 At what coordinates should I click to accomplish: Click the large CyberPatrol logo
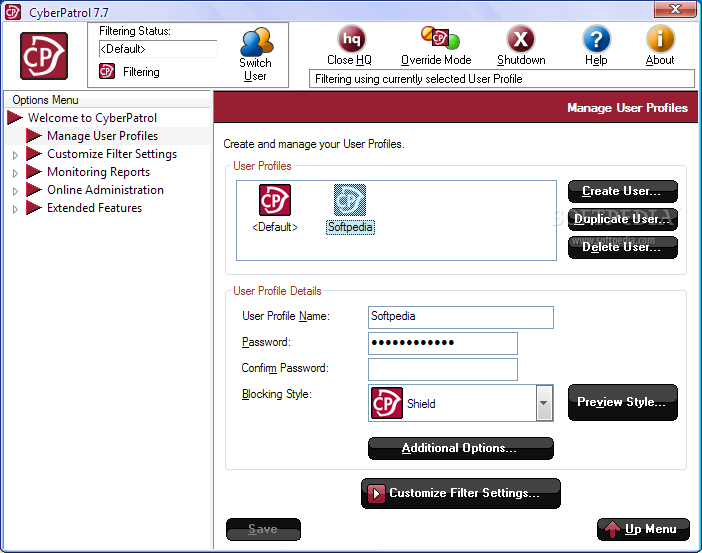[44, 56]
